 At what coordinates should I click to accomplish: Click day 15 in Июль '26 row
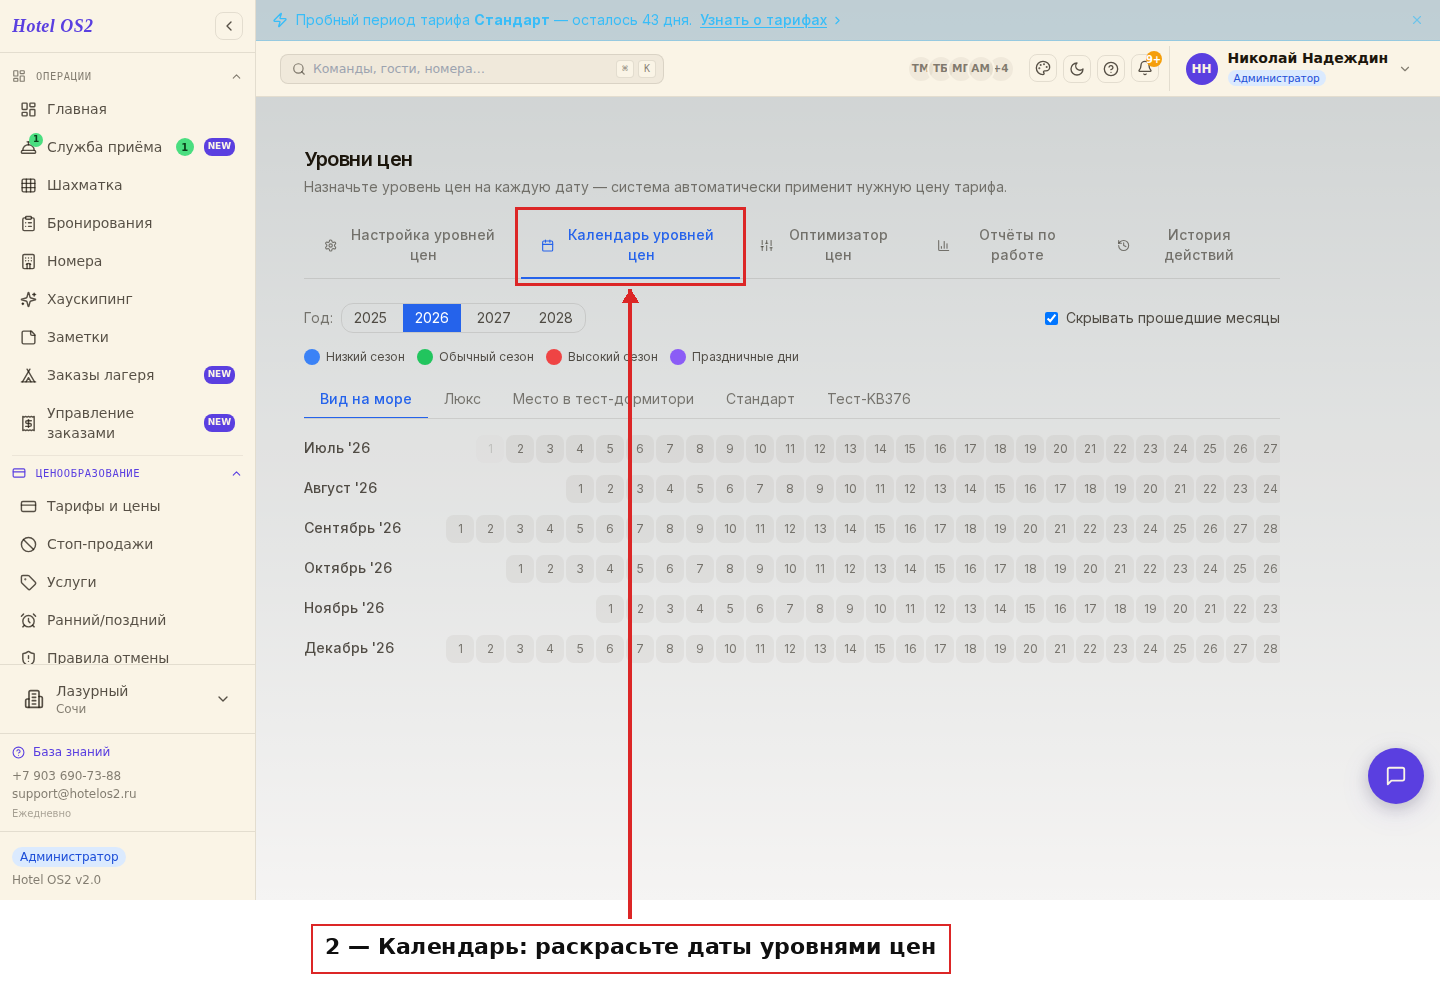[910, 449]
